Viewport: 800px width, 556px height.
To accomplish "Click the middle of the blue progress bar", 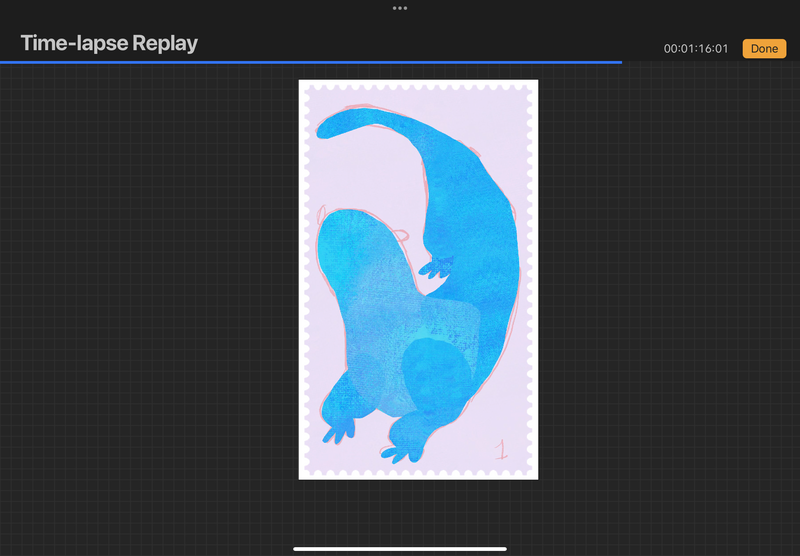I will click(x=310, y=62).
